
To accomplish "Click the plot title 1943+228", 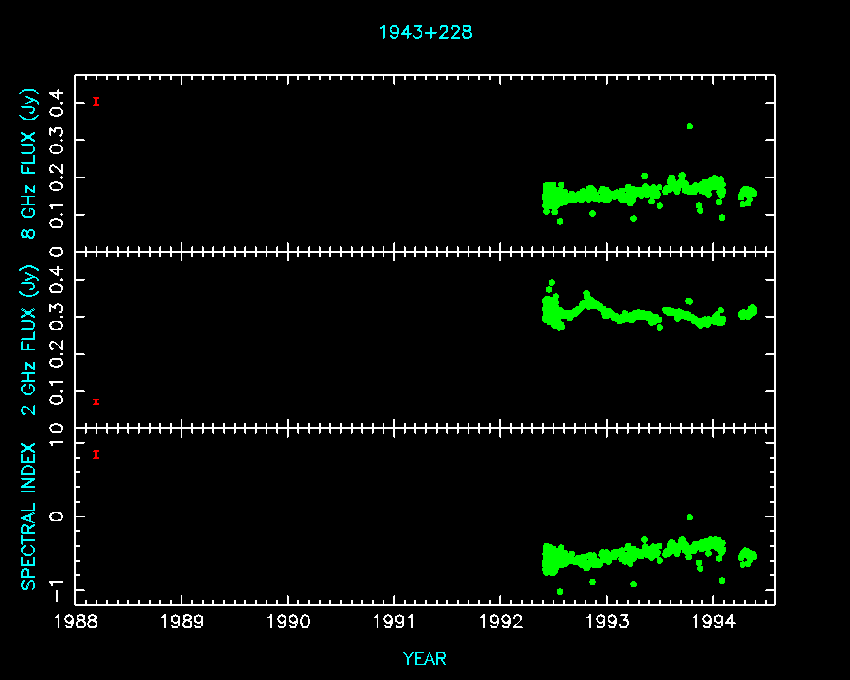I will (425, 32).
